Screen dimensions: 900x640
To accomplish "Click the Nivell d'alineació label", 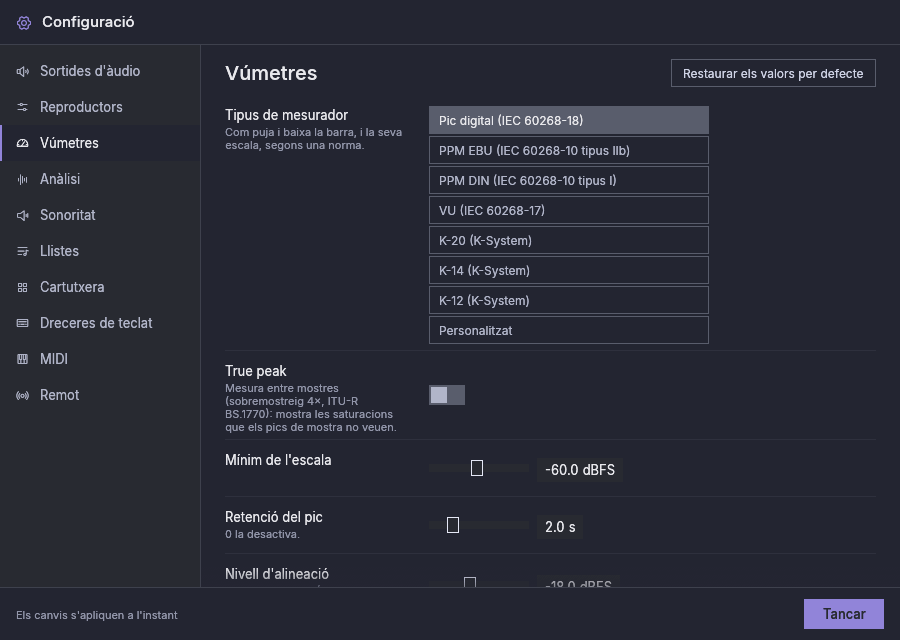I will (277, 574).
